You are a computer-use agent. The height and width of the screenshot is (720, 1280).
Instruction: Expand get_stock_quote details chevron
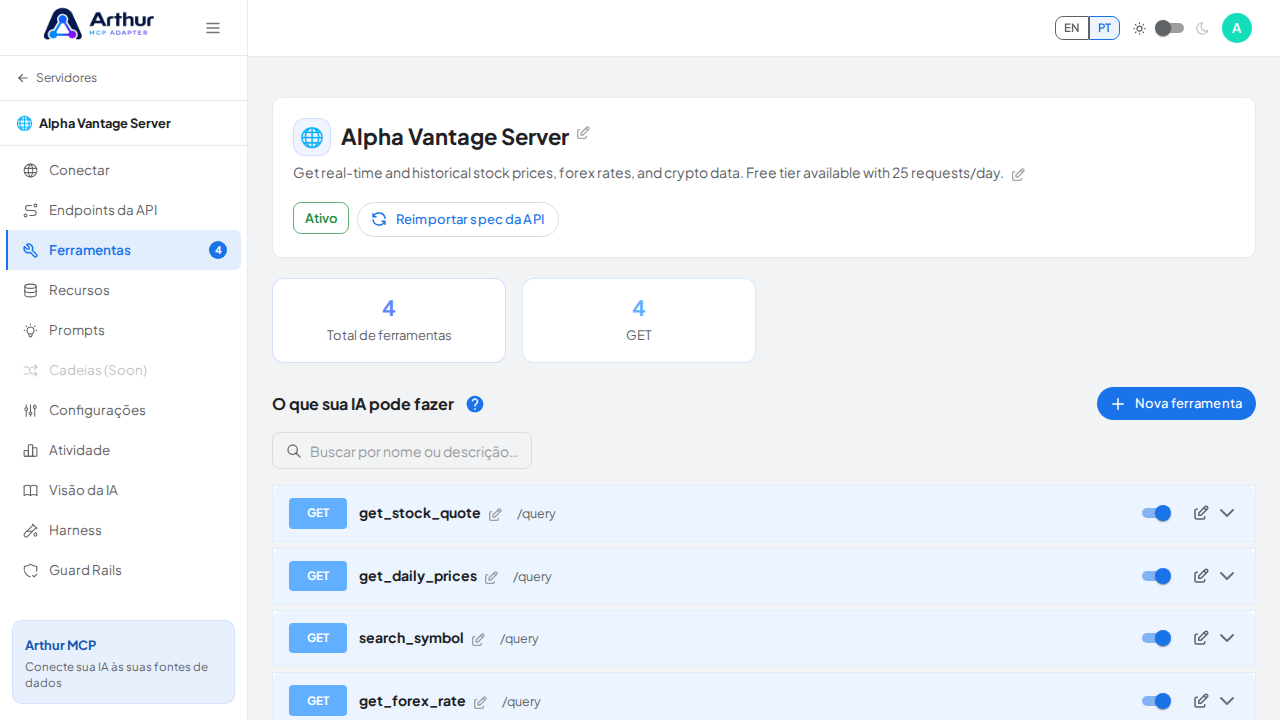(x=1227, y=513)
